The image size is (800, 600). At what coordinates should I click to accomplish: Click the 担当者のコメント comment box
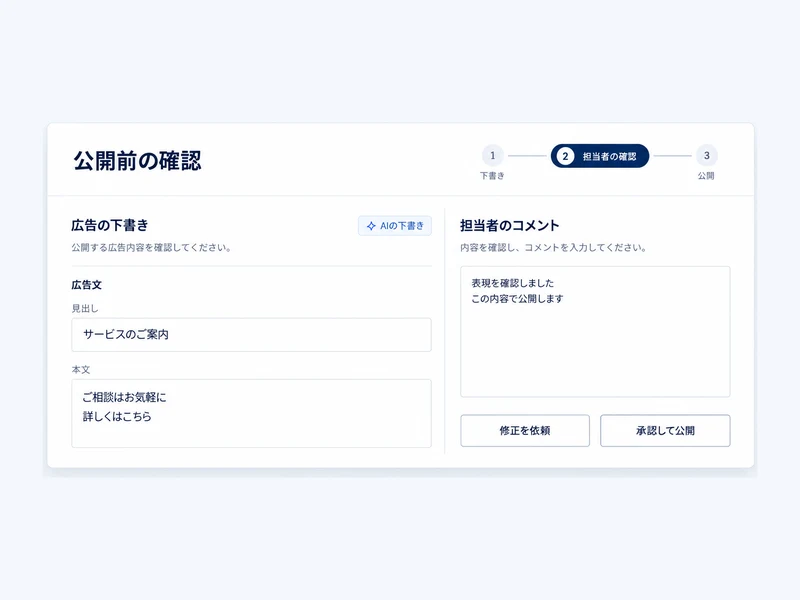pos(595,332)
